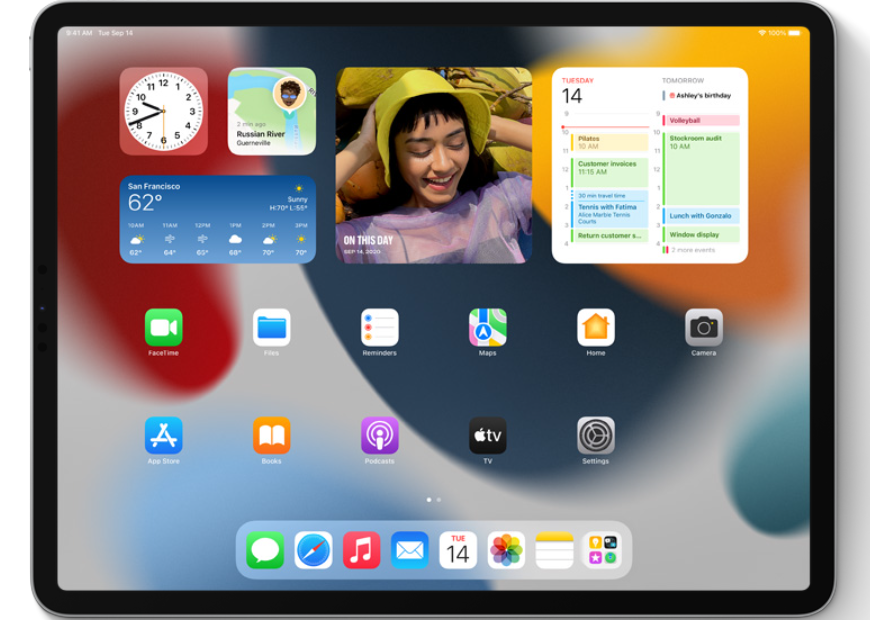Open the On This Day photo

point(433,165)
